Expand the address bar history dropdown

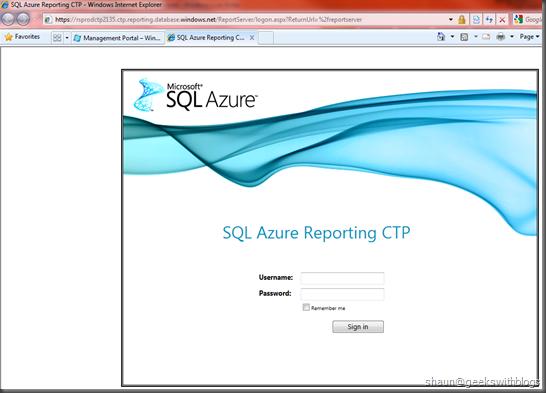(451, 19)
